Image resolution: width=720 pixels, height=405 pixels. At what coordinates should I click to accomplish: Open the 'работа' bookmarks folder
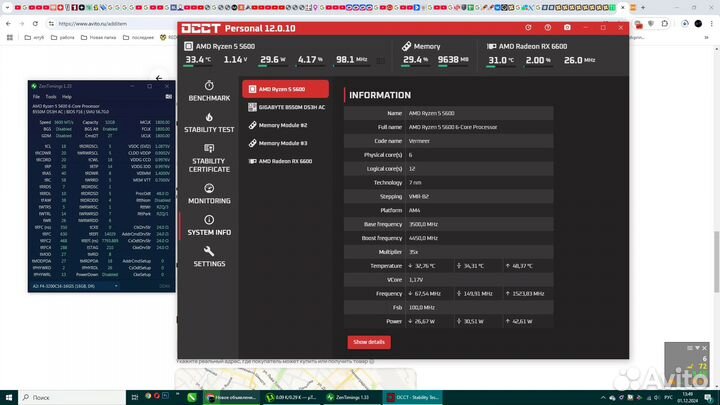[x=62, y=38]
